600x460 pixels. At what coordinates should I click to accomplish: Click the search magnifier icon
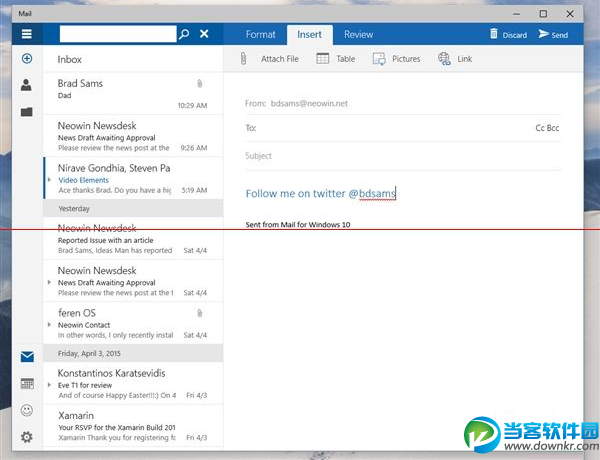tap(183, 34)
